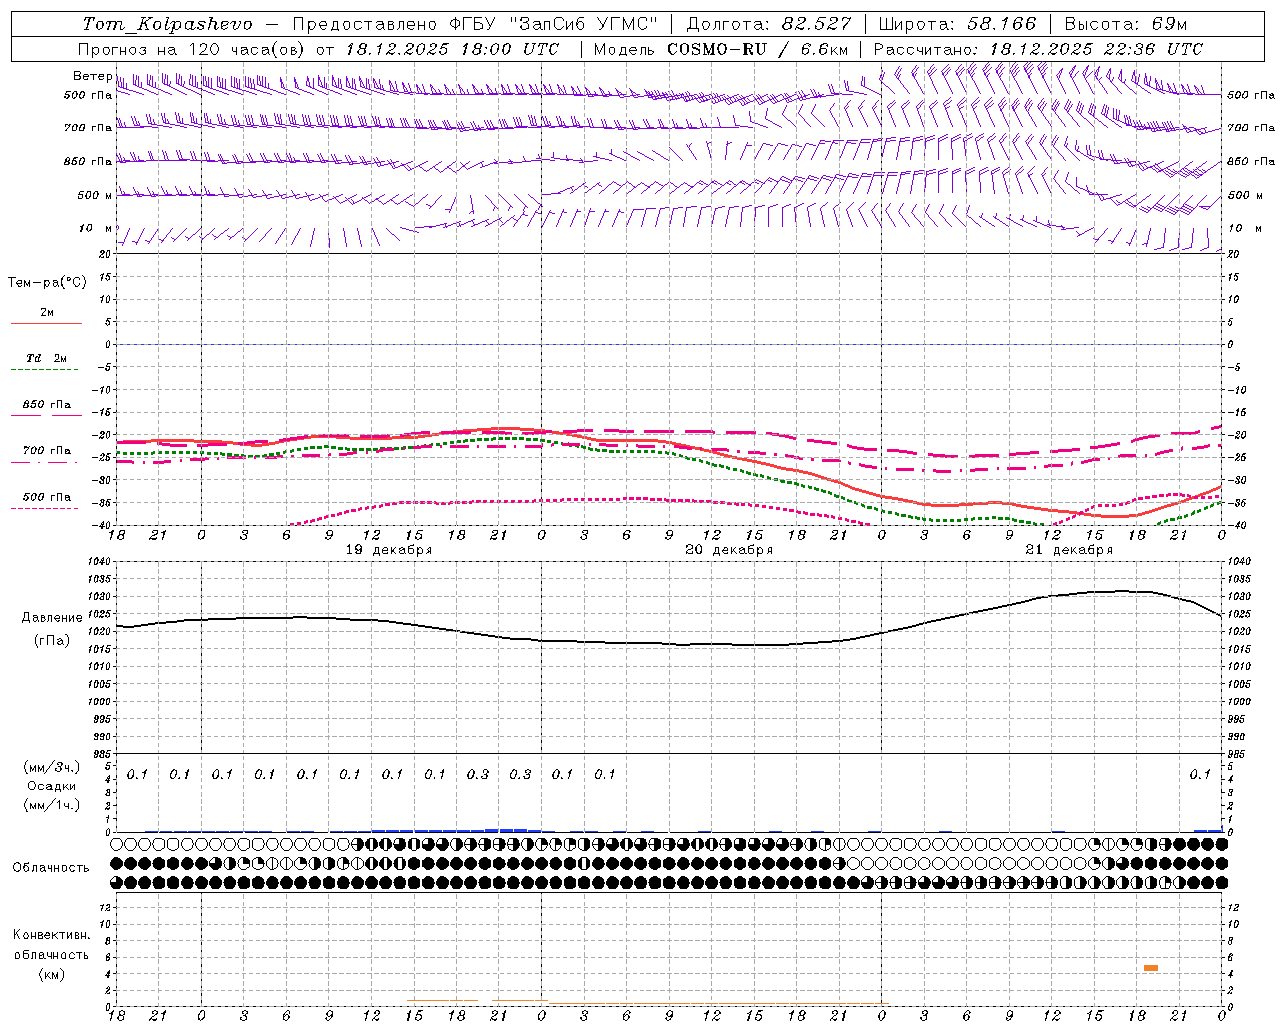Click the Конвективн. convective cloud label
Viewport: 1280px width, 1024px height.
(x=51, y=935)
